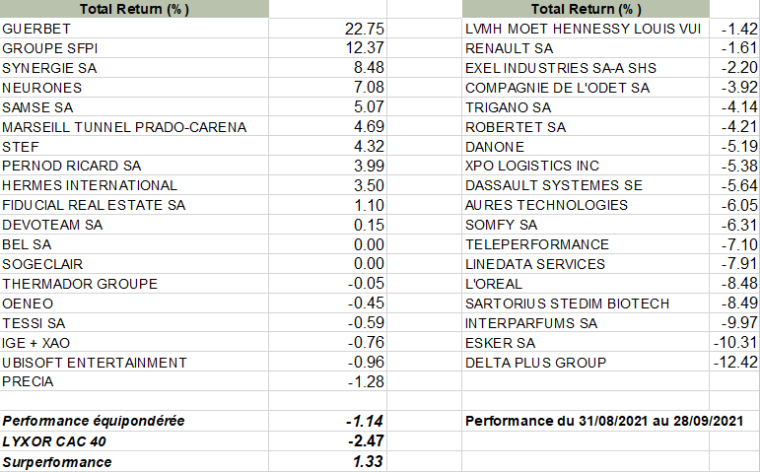The image size is (760, 472).
Task: Select the -1.42 value cell
Action: click(x=735, y=29)
